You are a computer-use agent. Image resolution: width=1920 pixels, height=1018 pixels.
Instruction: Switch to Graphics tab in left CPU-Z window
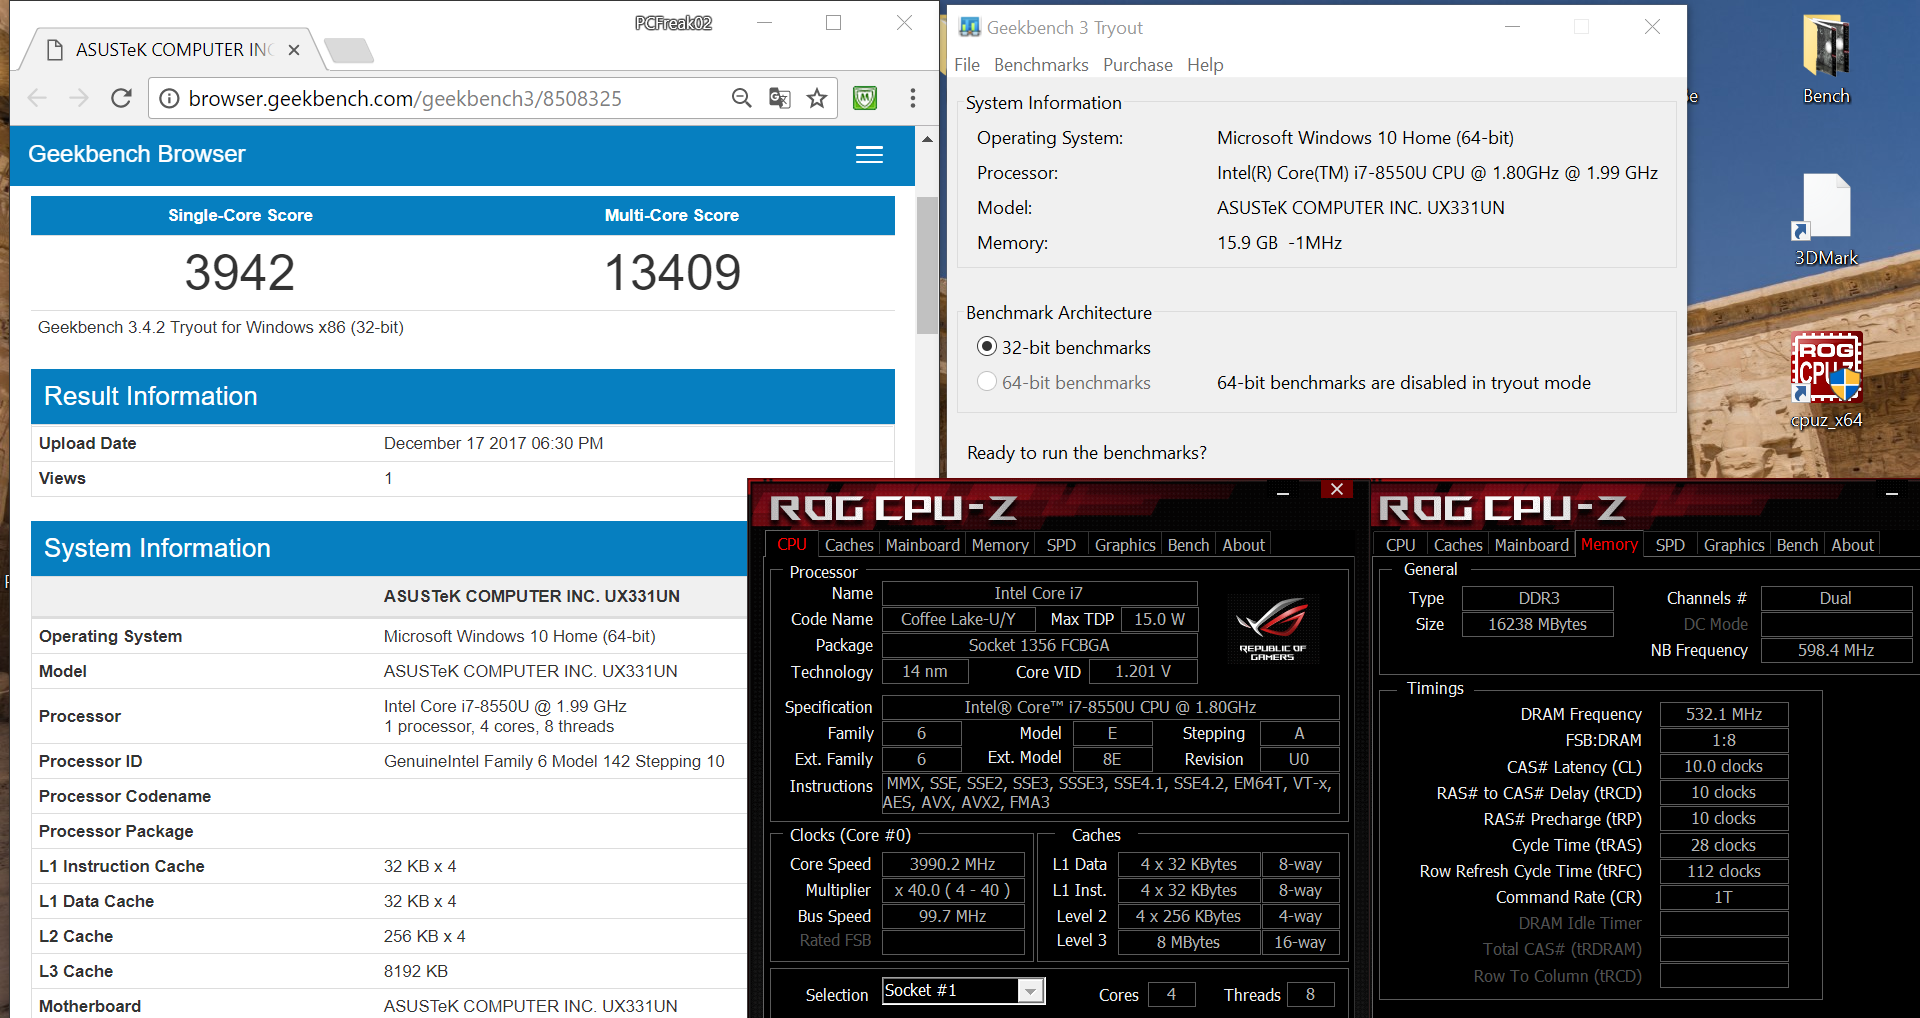tap(1125, 545)
